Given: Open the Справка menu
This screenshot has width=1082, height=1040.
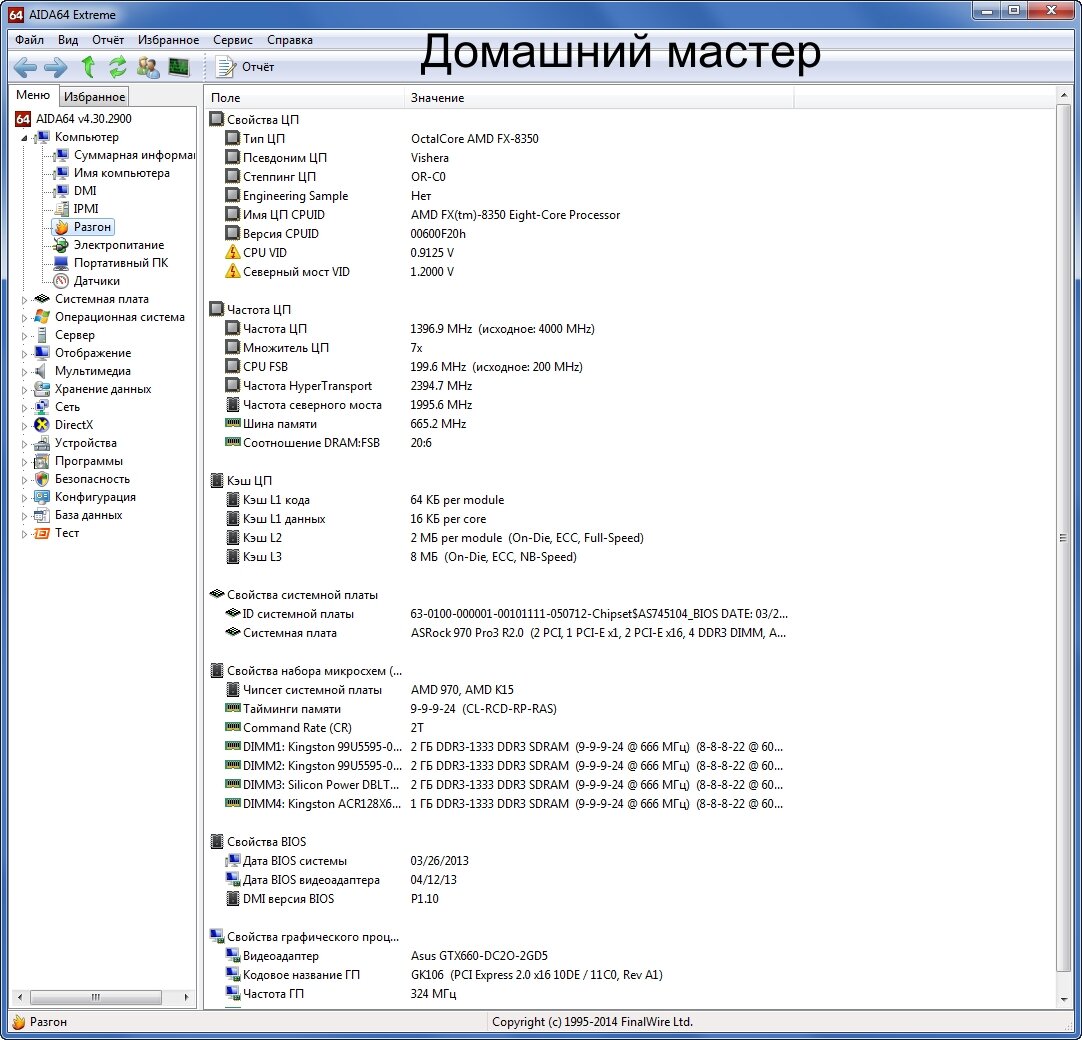Looking at the screenshot, I should coord(290,40).
